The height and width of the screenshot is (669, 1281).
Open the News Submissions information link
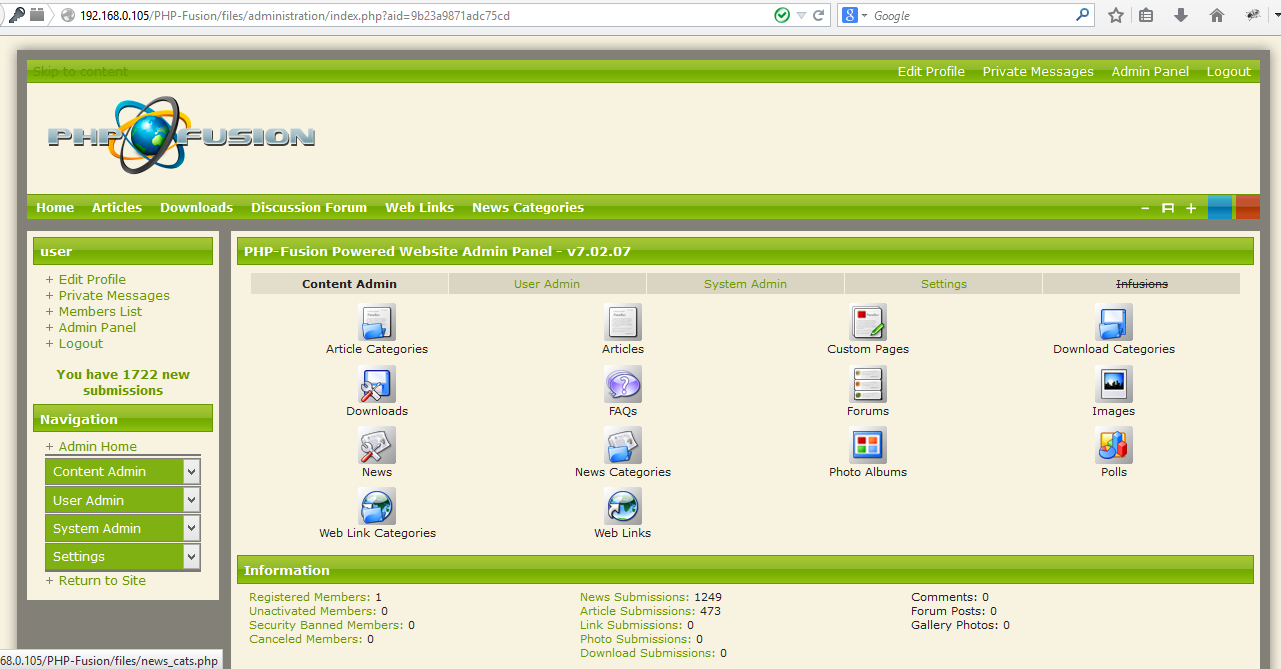coord(634,597)
